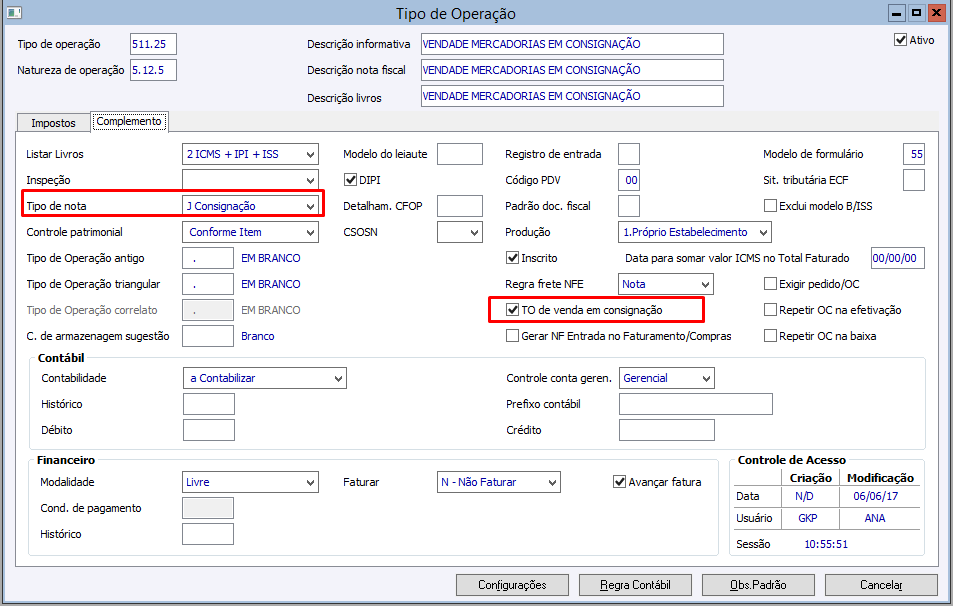Maximize the Tipo de Operação window
The width and height of the screenshot is (953, 606).
(x=915, y=13)
